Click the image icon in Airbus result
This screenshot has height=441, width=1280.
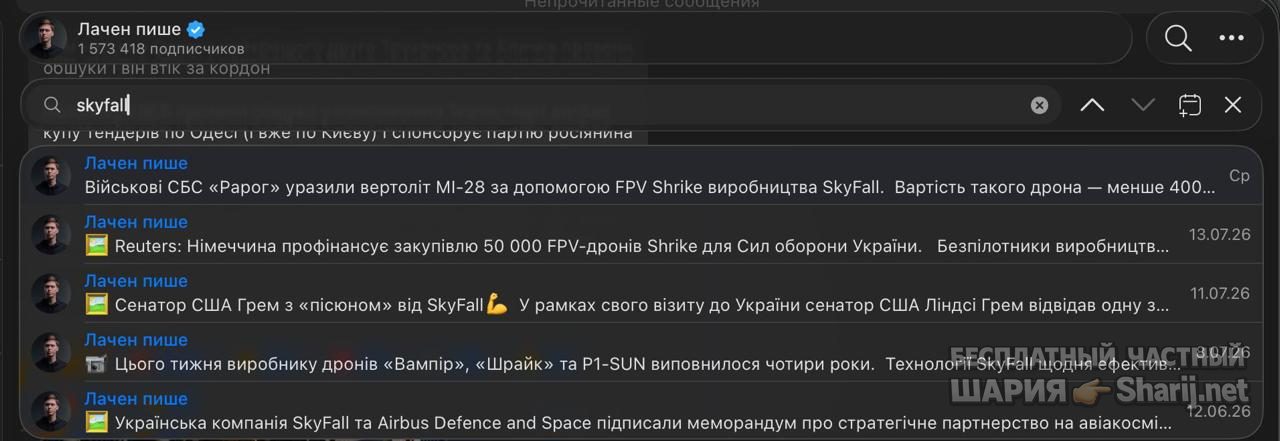pos(96,422)
